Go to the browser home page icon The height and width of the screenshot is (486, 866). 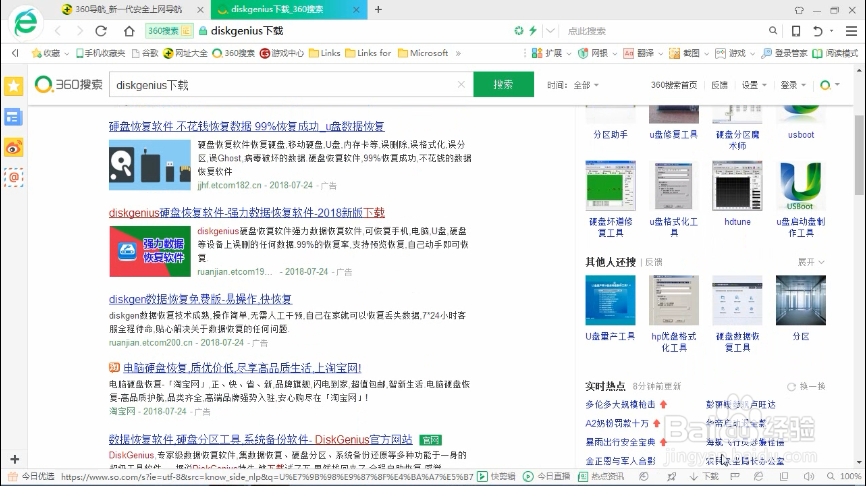[x=129, y=31]
